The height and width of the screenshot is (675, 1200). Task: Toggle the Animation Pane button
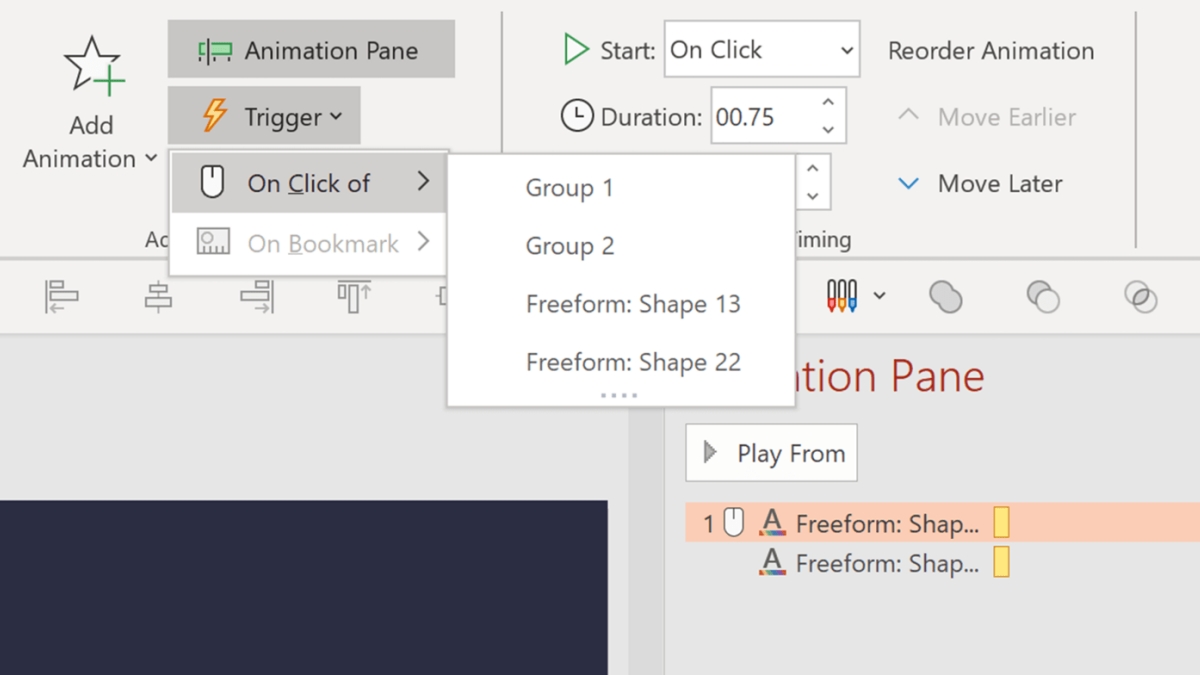311,50
